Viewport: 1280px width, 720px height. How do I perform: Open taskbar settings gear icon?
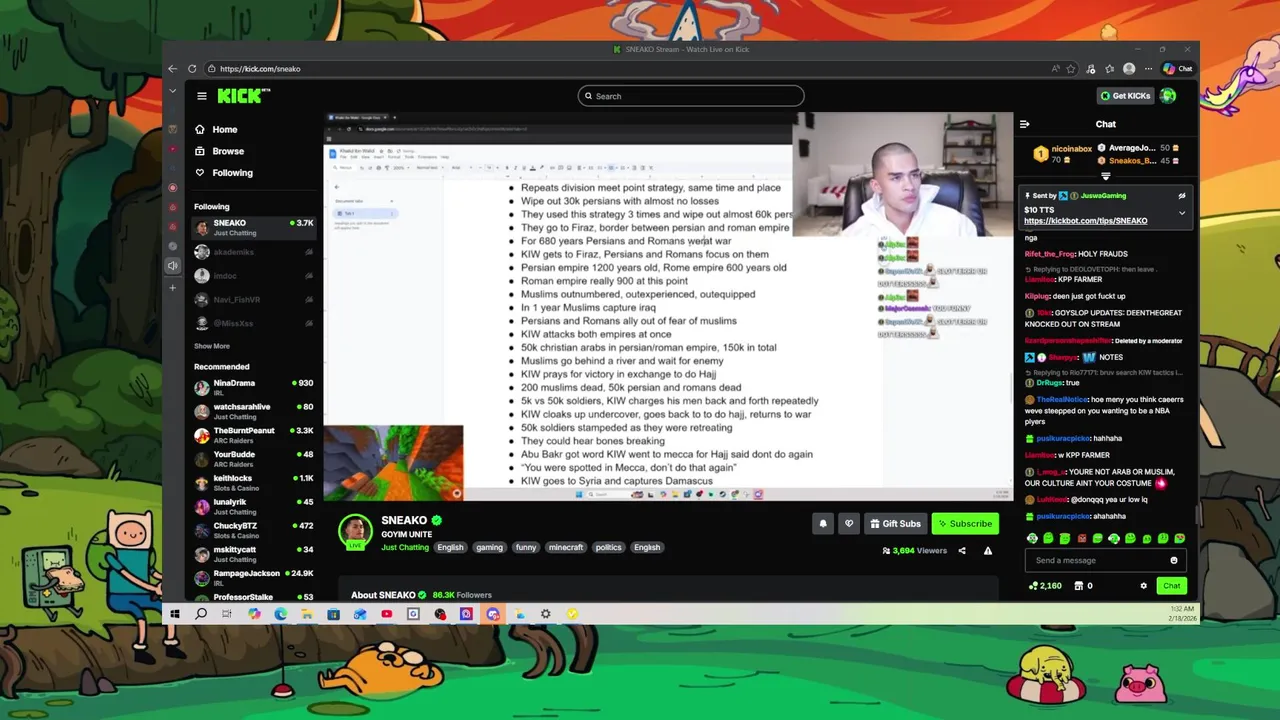(x=545, y=614)
